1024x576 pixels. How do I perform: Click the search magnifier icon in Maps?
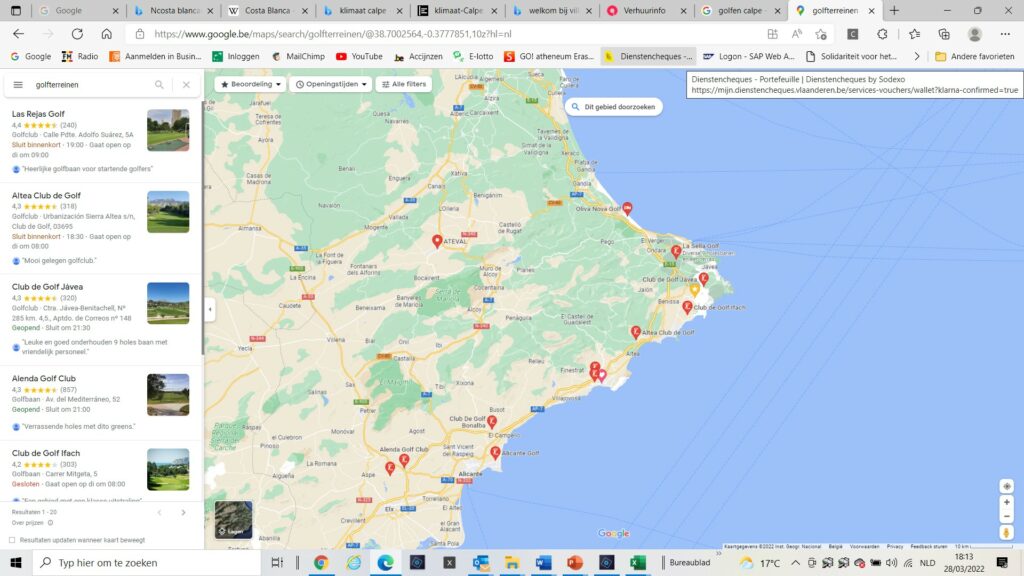pos(159,85)
